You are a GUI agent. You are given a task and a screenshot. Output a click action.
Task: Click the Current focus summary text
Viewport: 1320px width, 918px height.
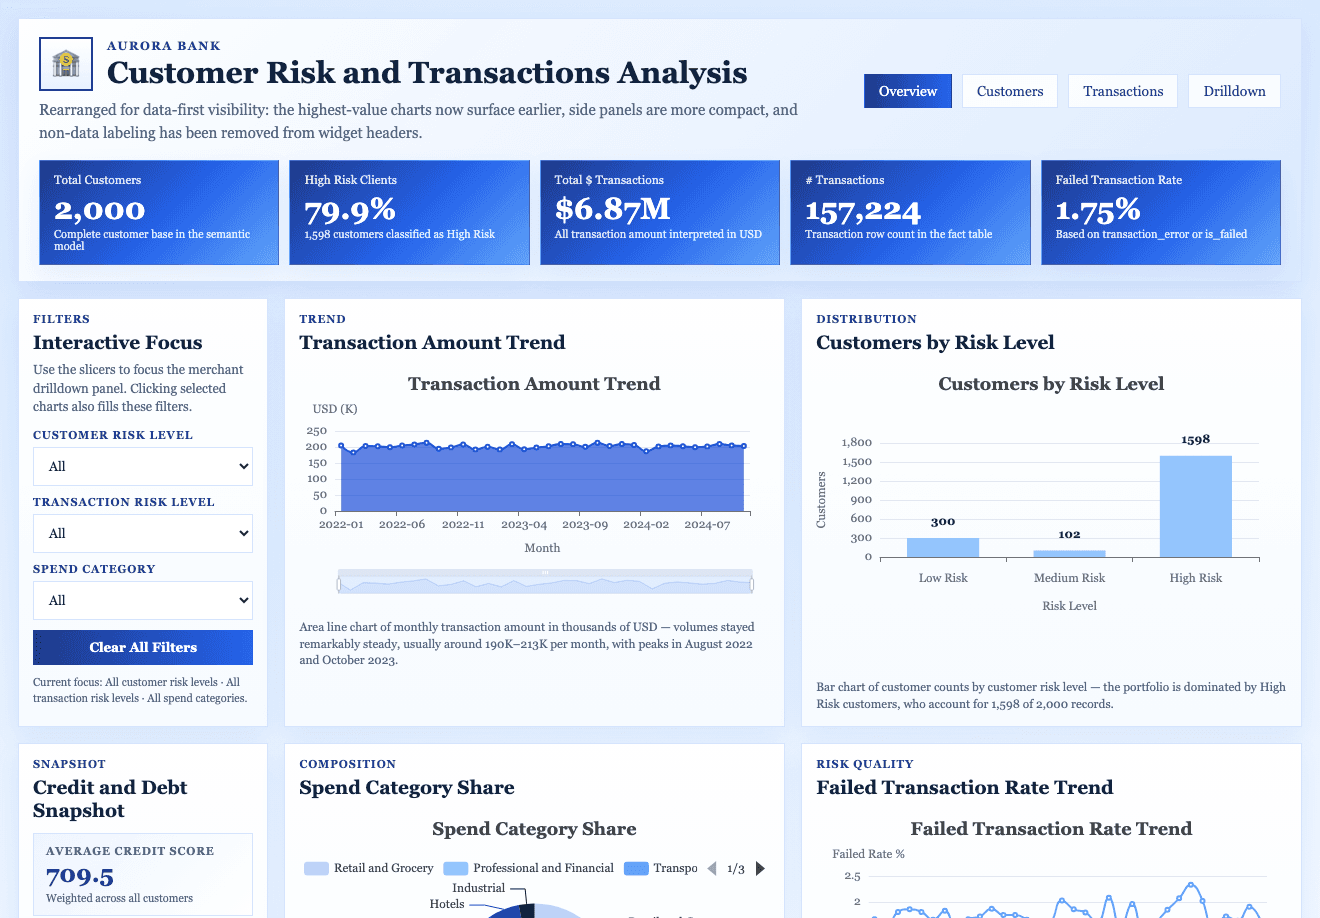[140, 690]
